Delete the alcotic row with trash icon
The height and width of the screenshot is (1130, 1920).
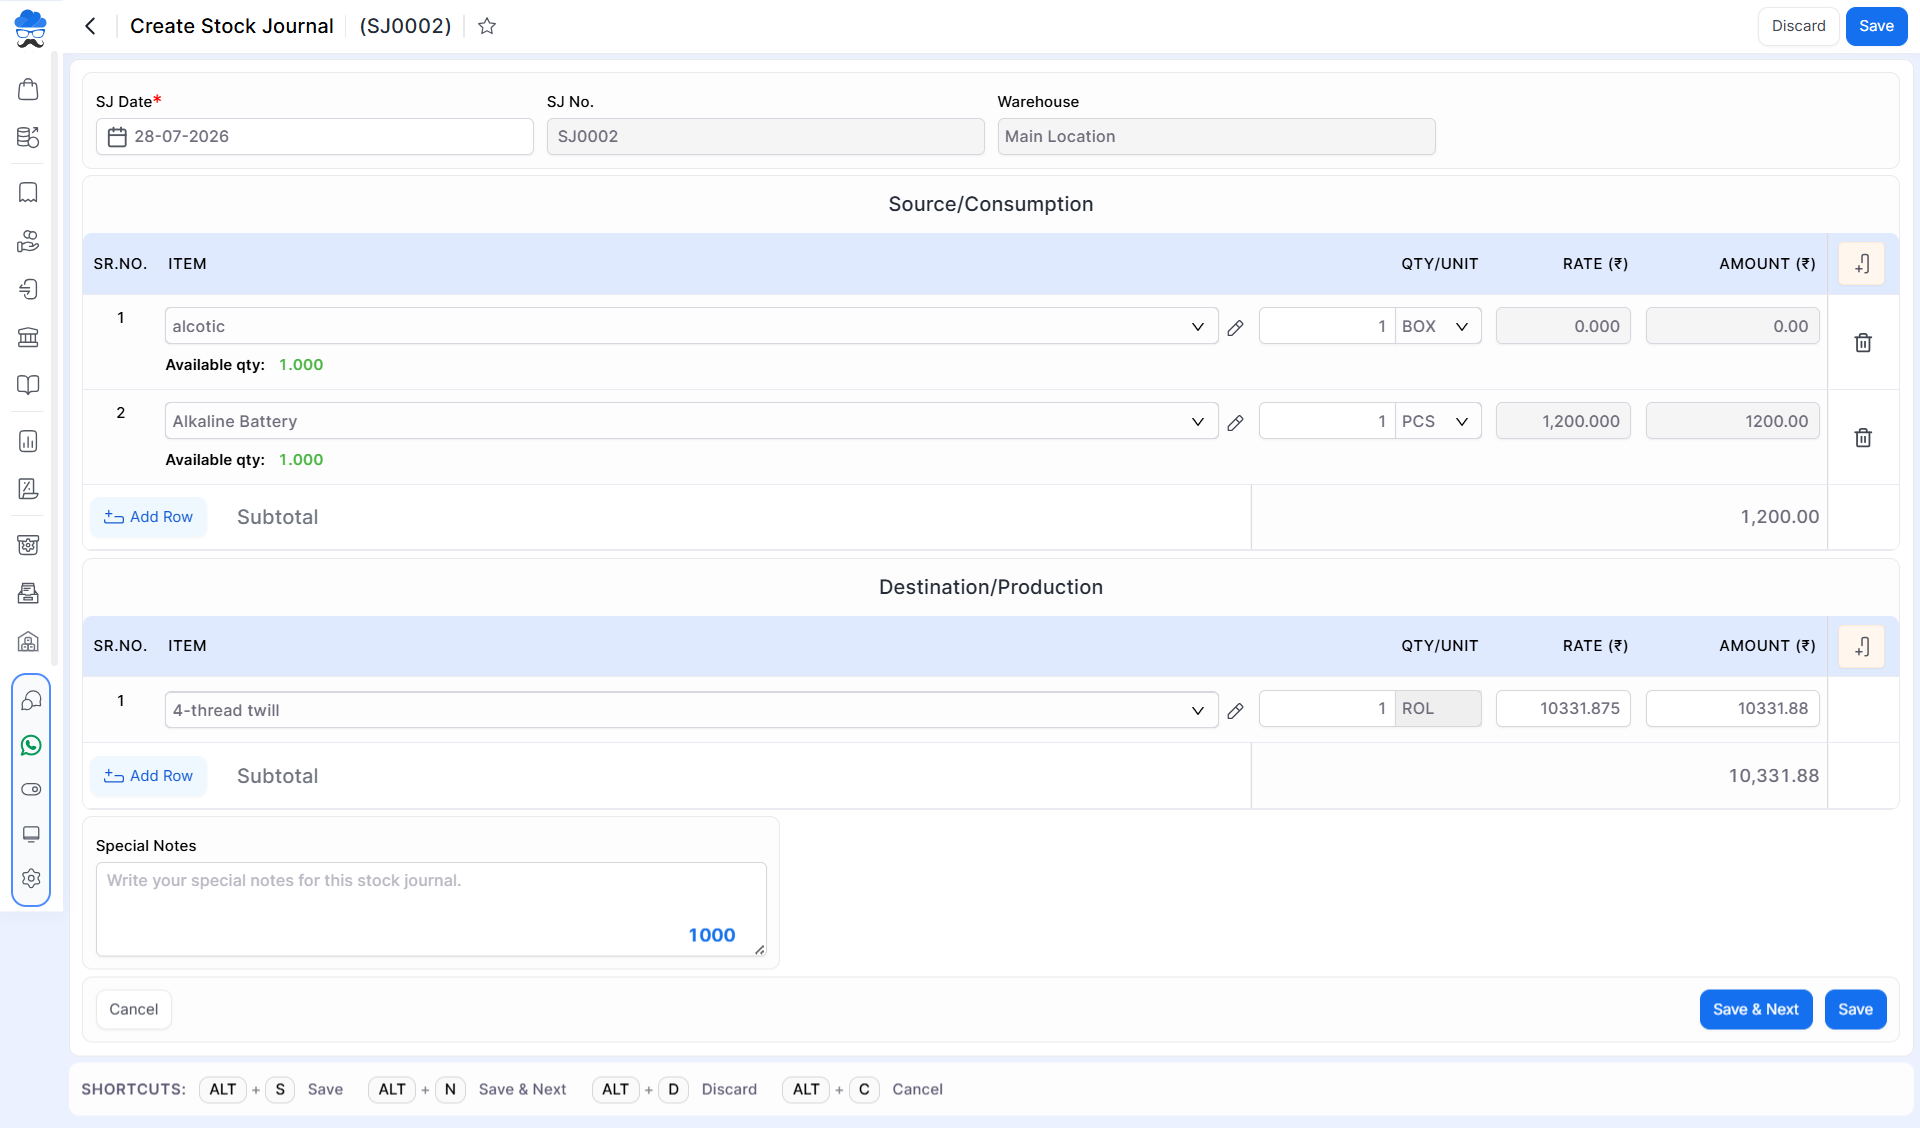[x=1863, y=343]
